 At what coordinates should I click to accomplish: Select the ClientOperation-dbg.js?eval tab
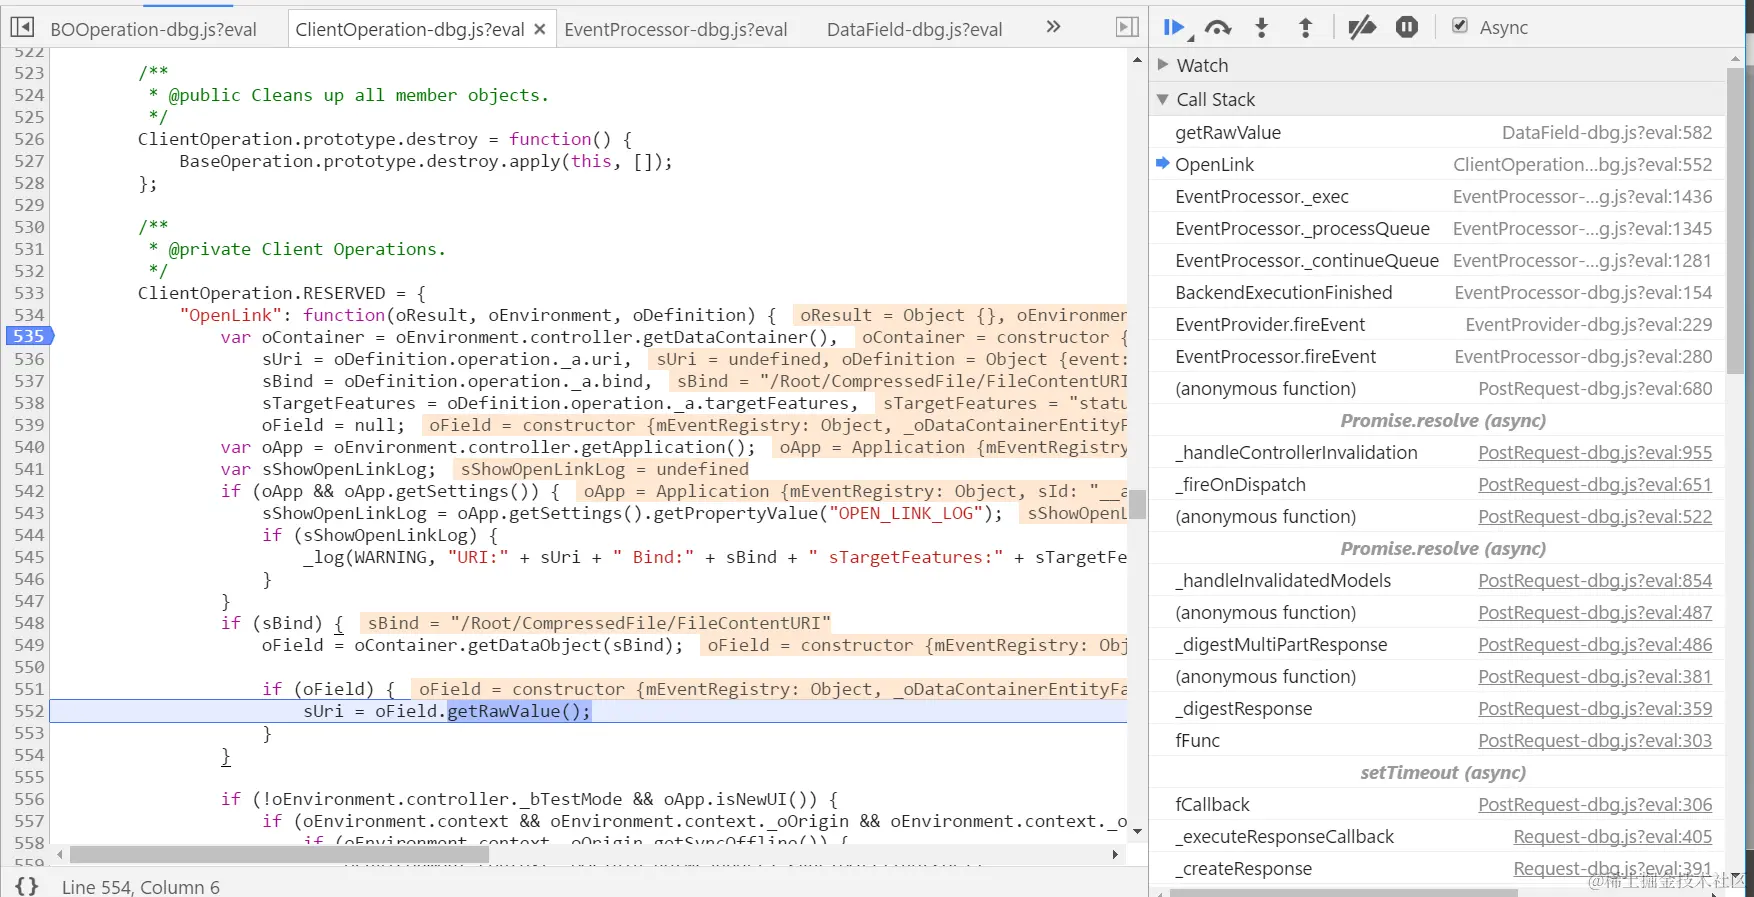(410, 30)
